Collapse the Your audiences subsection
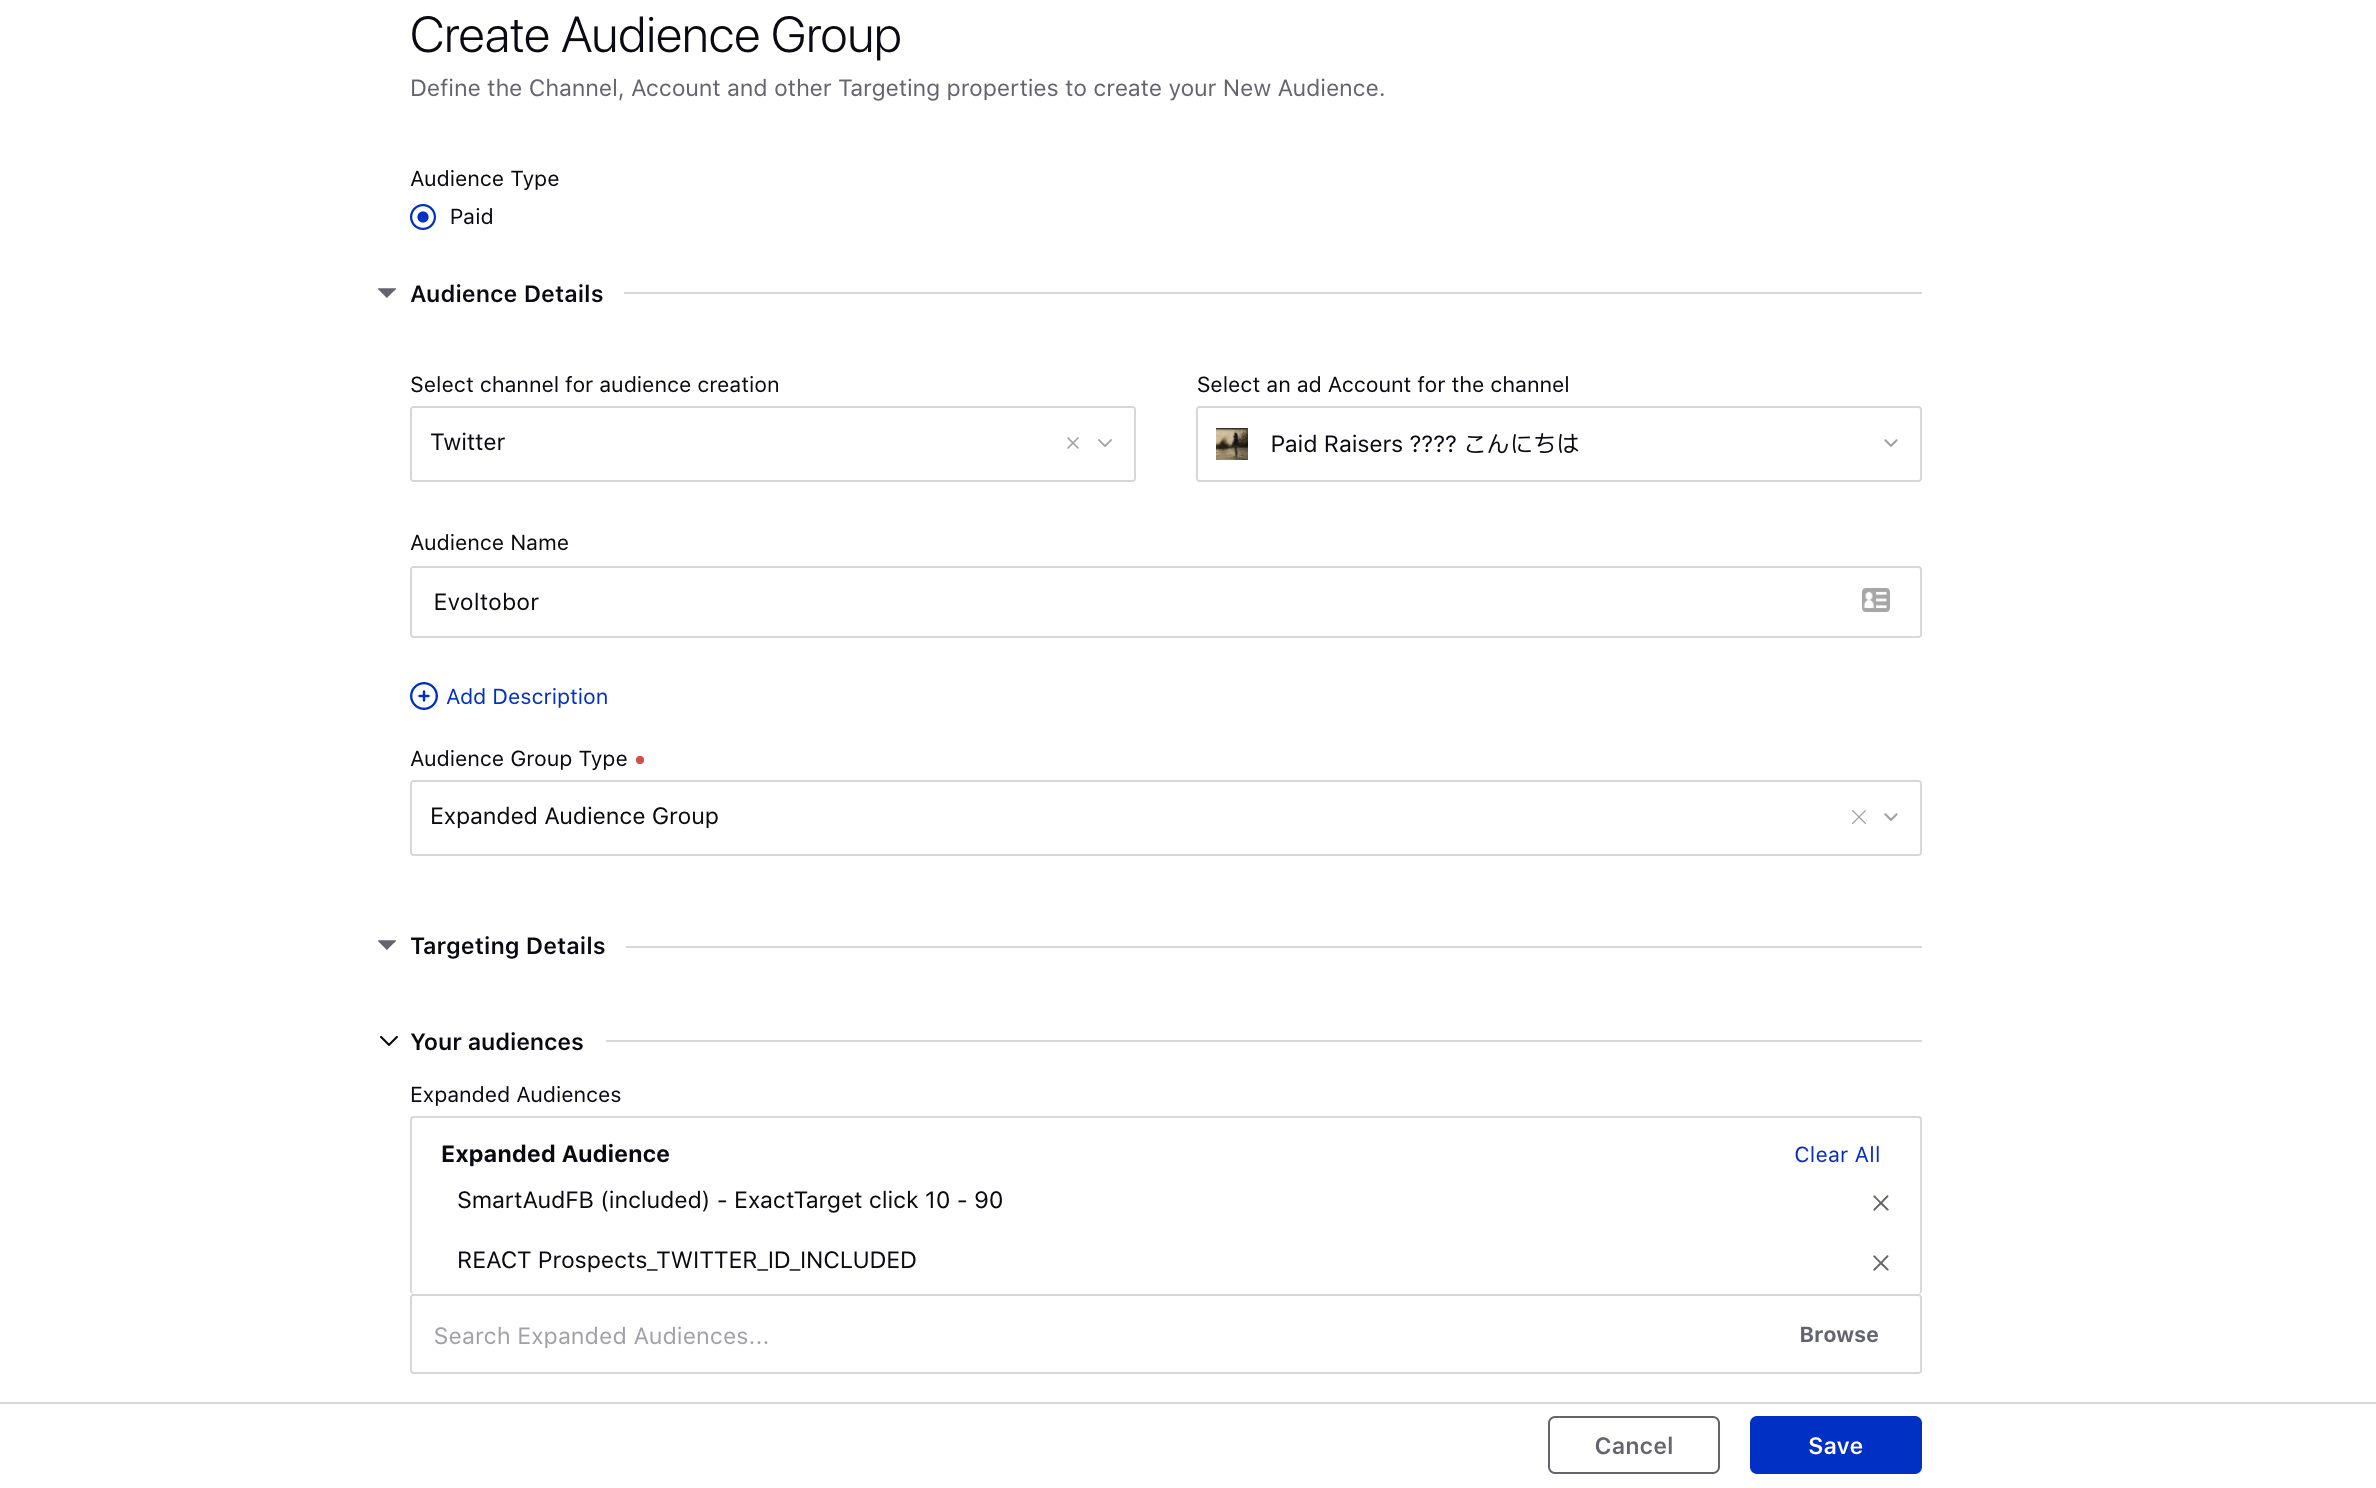Viewport: 2376px width, 1488px height. point(389,1041)
